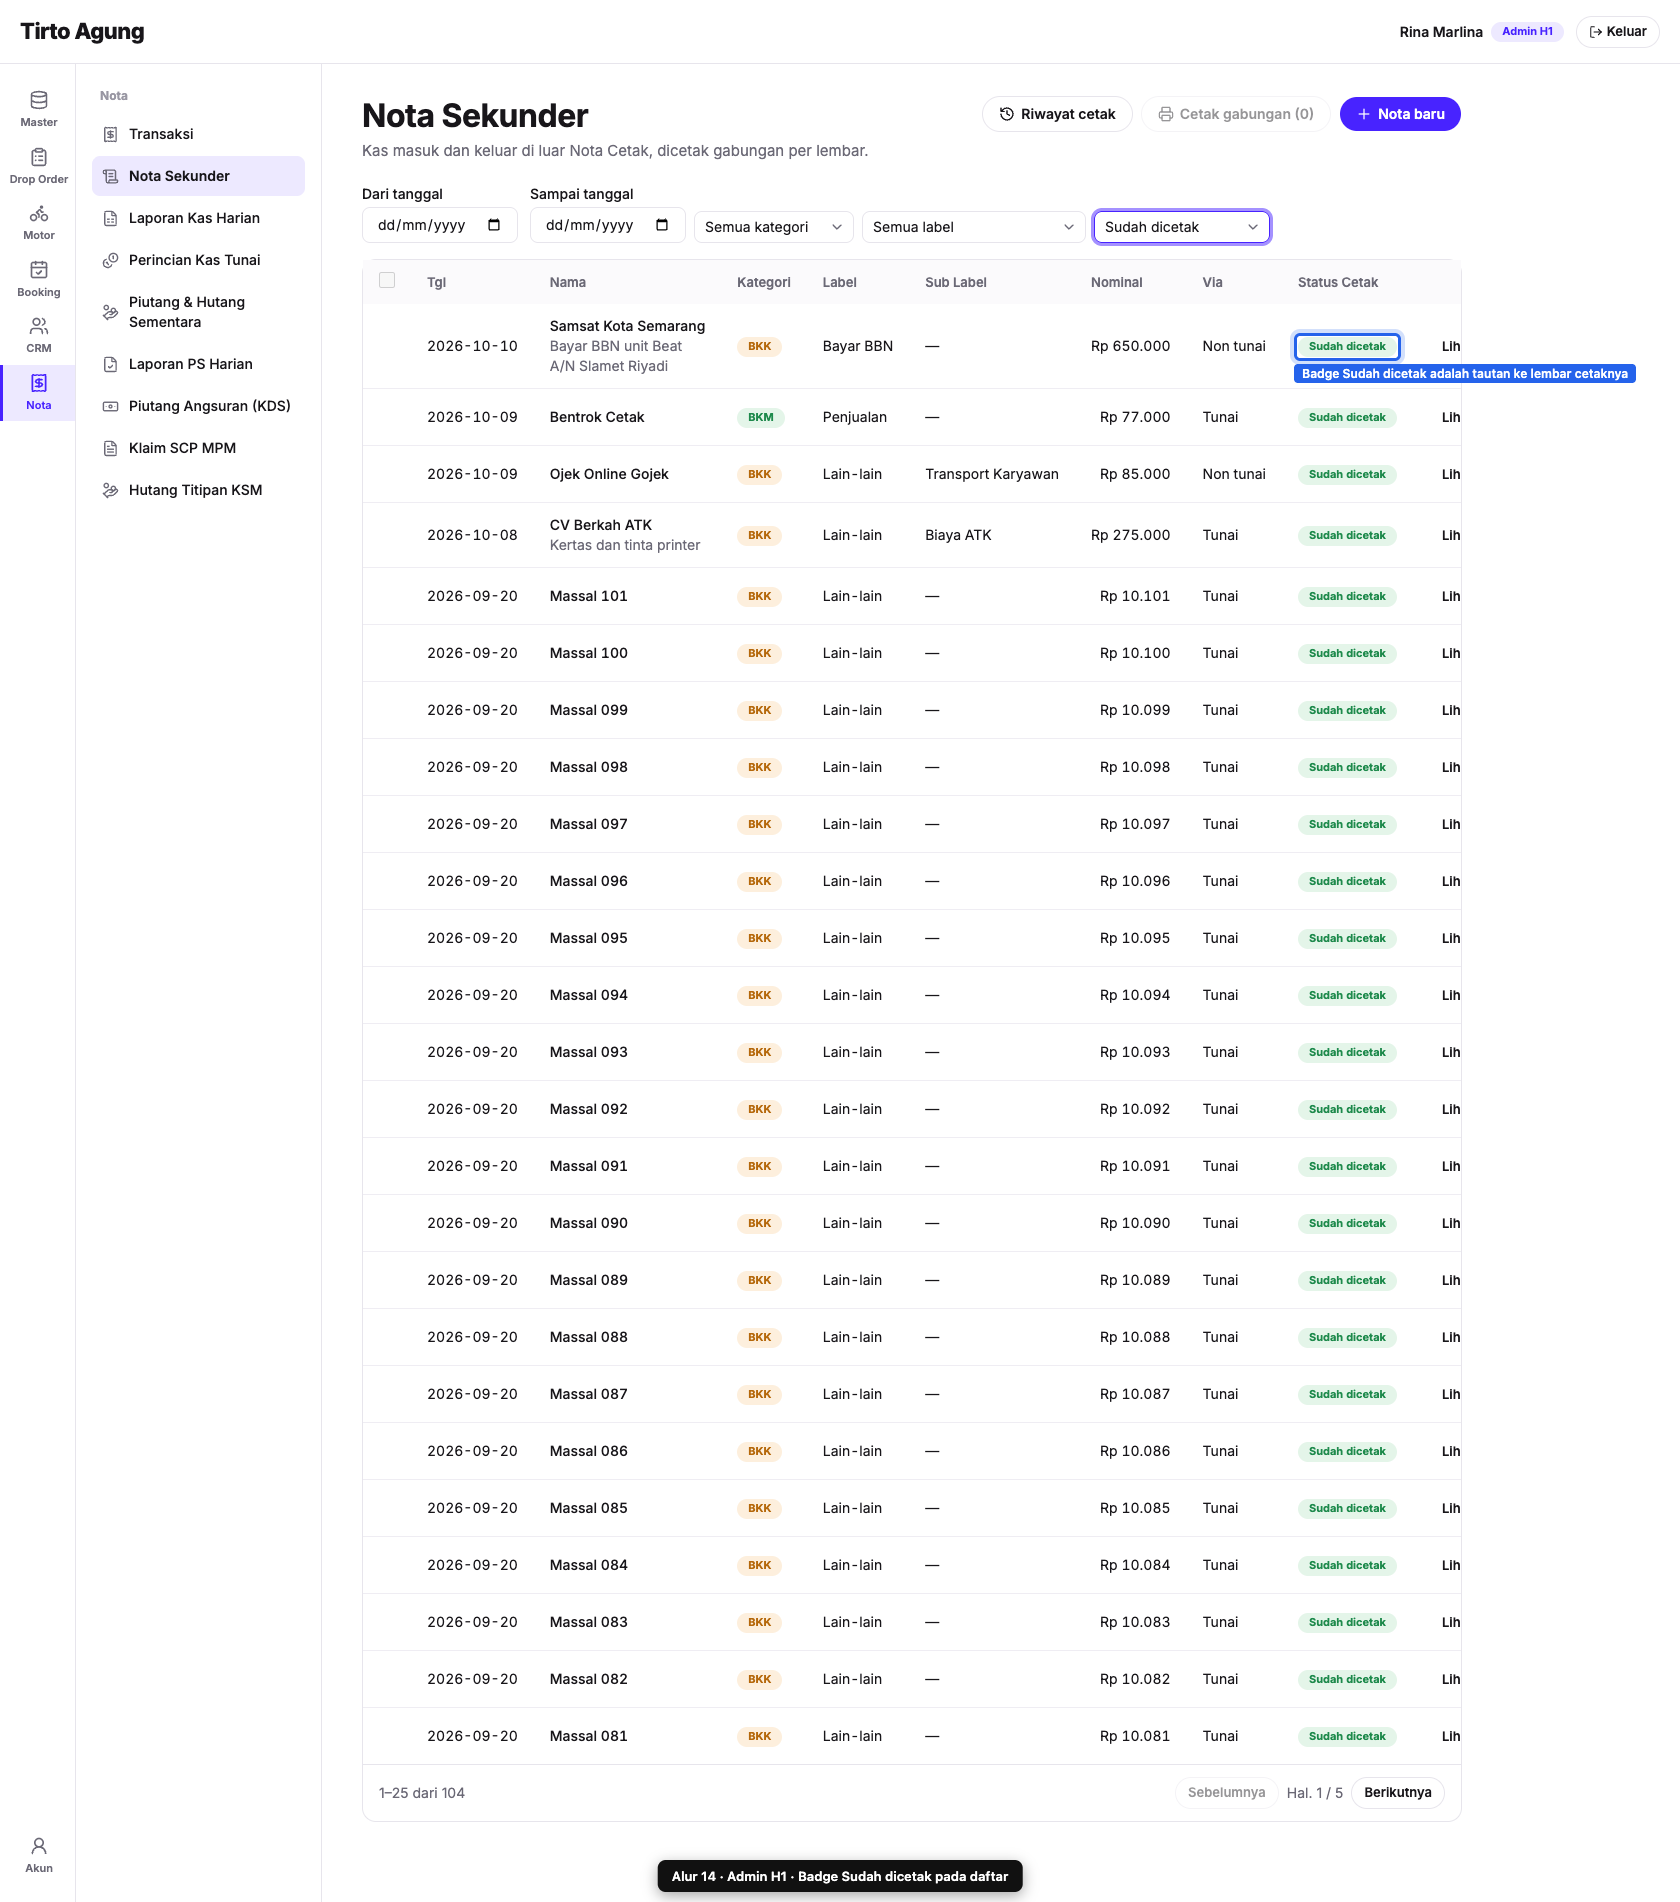Click the Hutang Titipan KSM icon
This screenshot has height=1902, width=1680.
pyautogui.click(x=111, y=490)
